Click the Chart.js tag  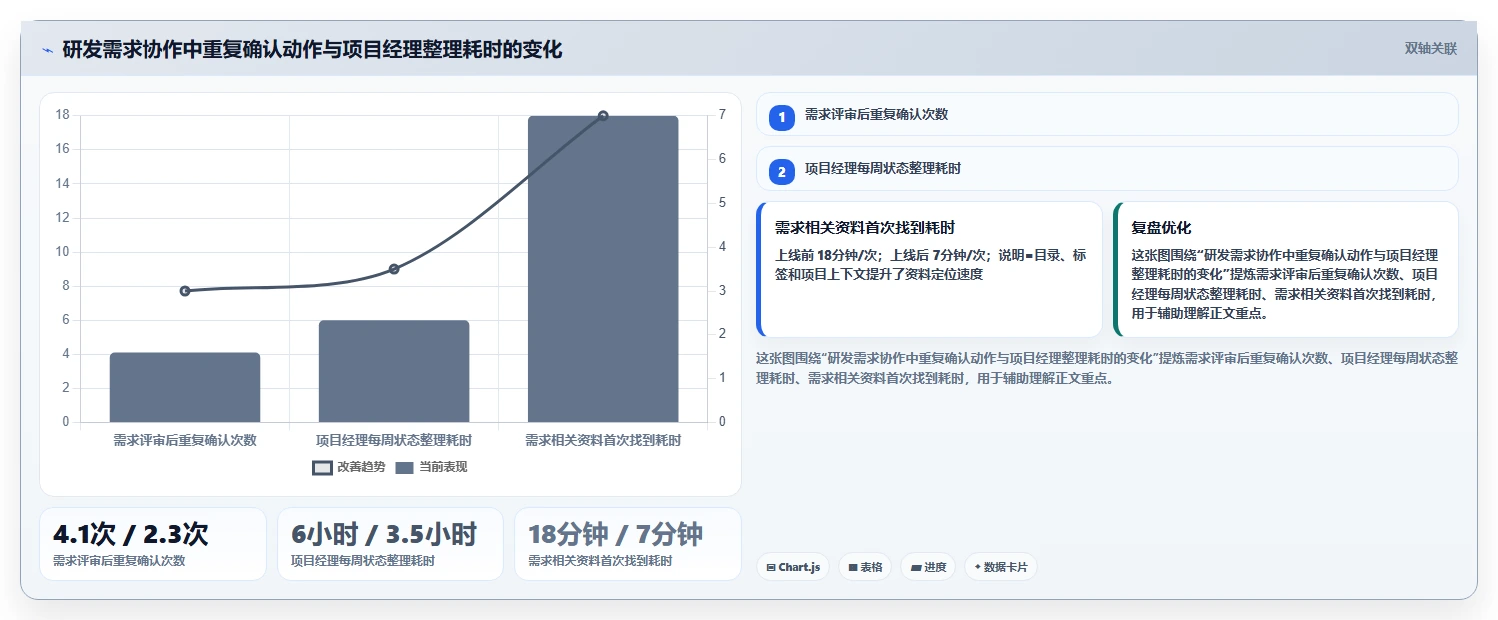793,567
